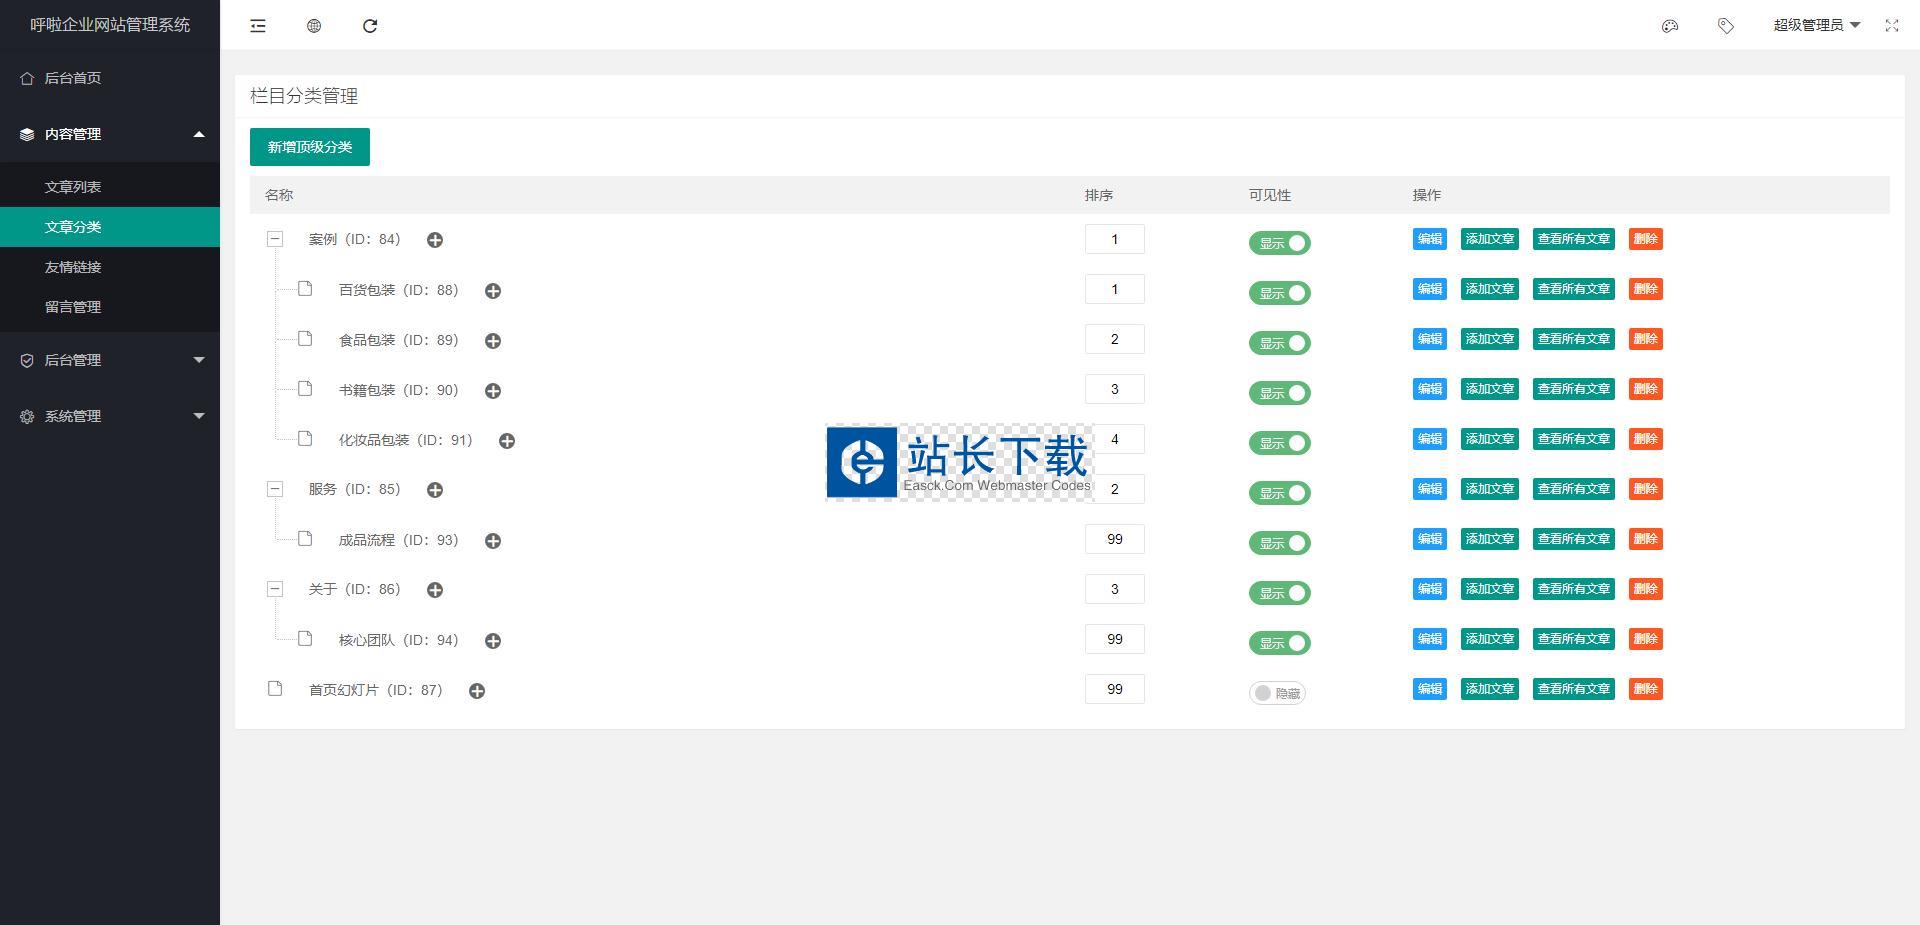Click the 新增顶级分类 button
The height and width of the screenshot is (925, 1920).
(310, 147)
